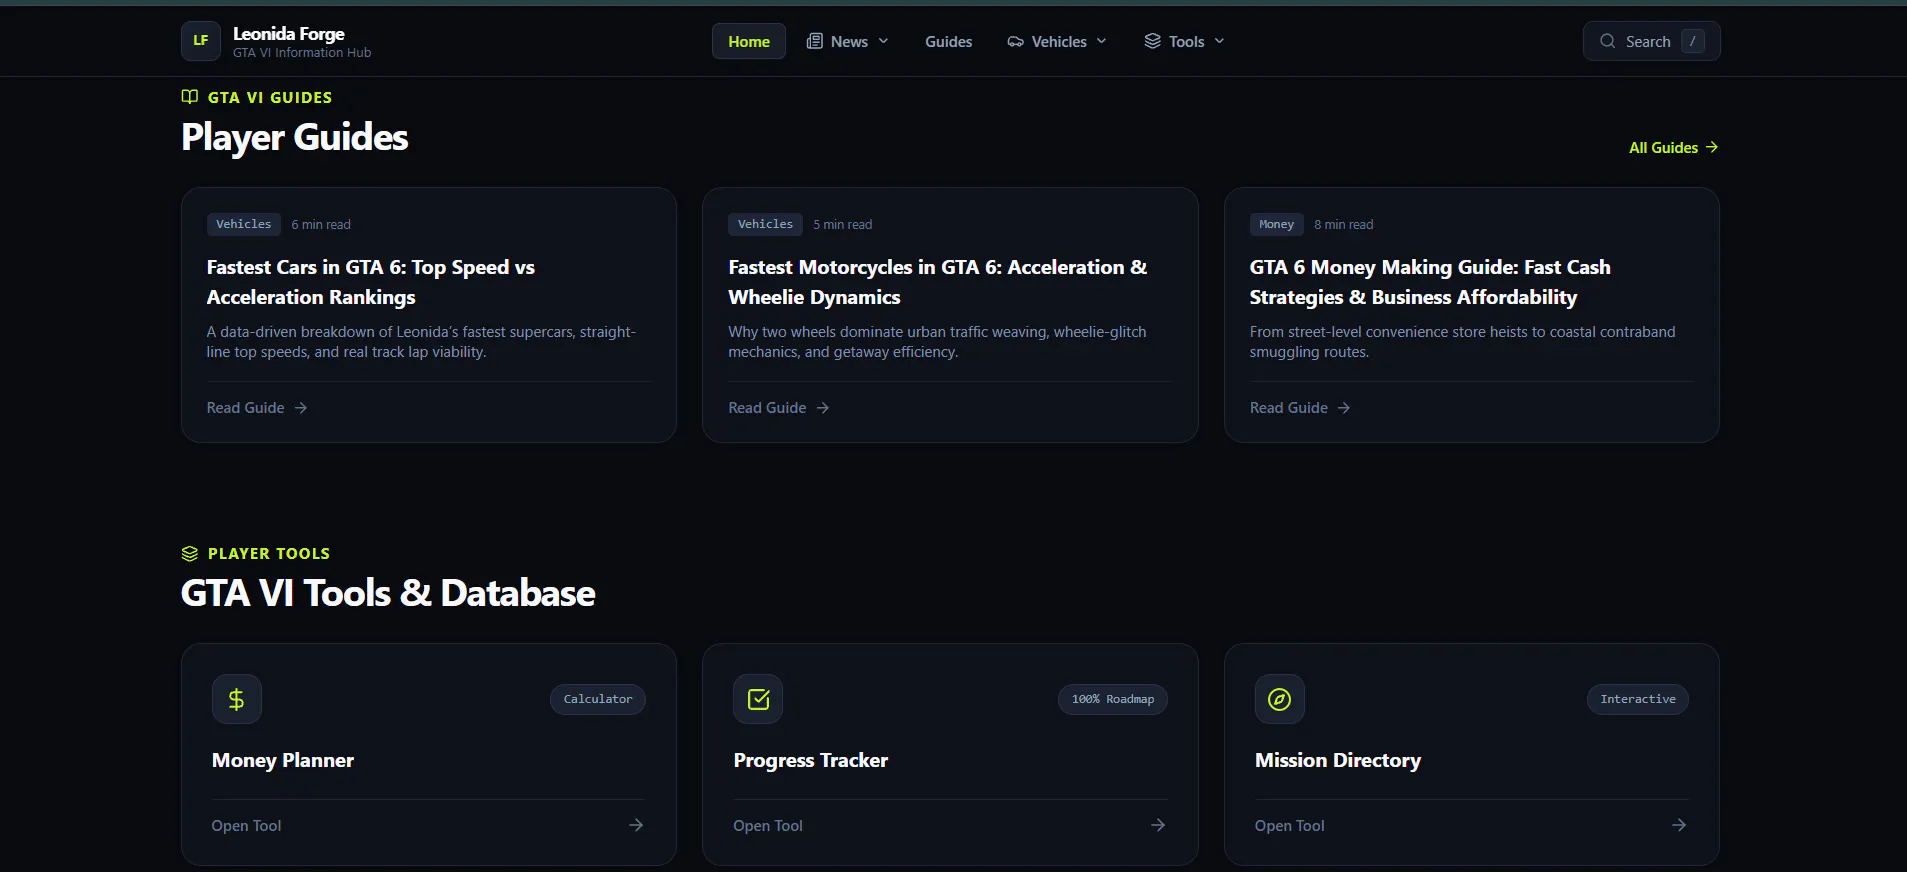This screenshot has width=1907, height=872.
Task: Click the Search input field
Action: click(x=1651, y=41)
